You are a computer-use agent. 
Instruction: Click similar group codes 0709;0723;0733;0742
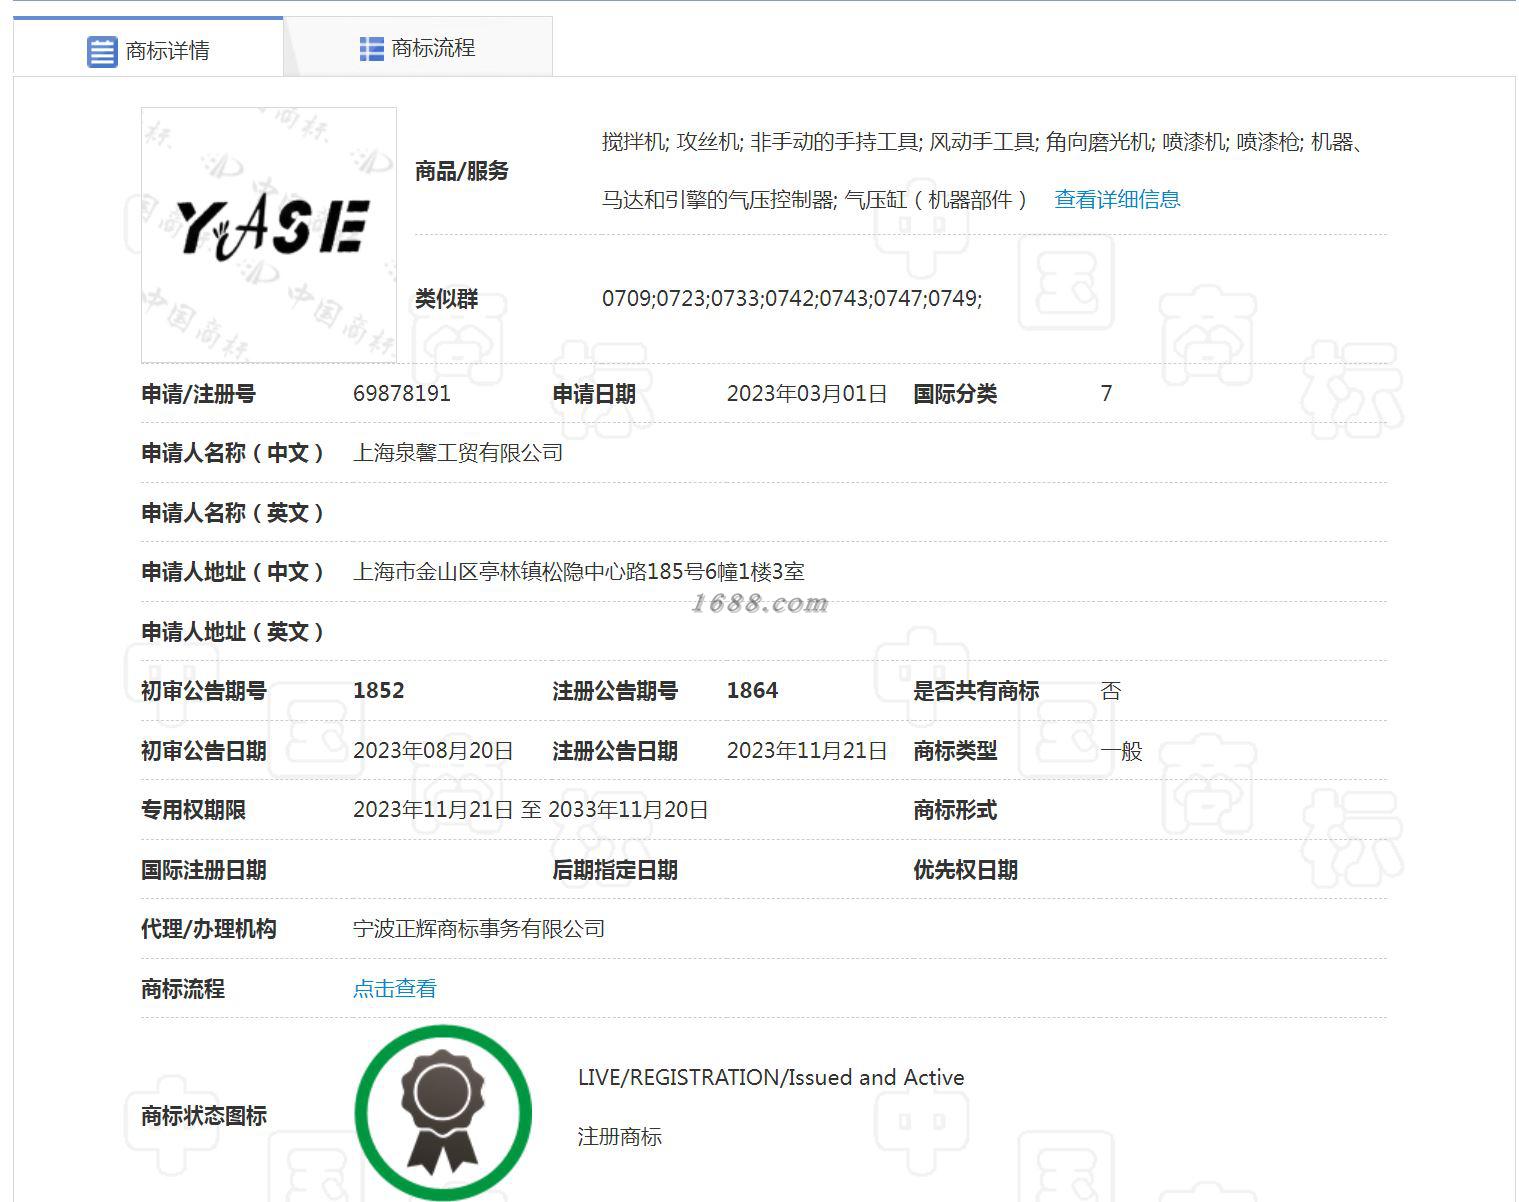pos(792,298)
